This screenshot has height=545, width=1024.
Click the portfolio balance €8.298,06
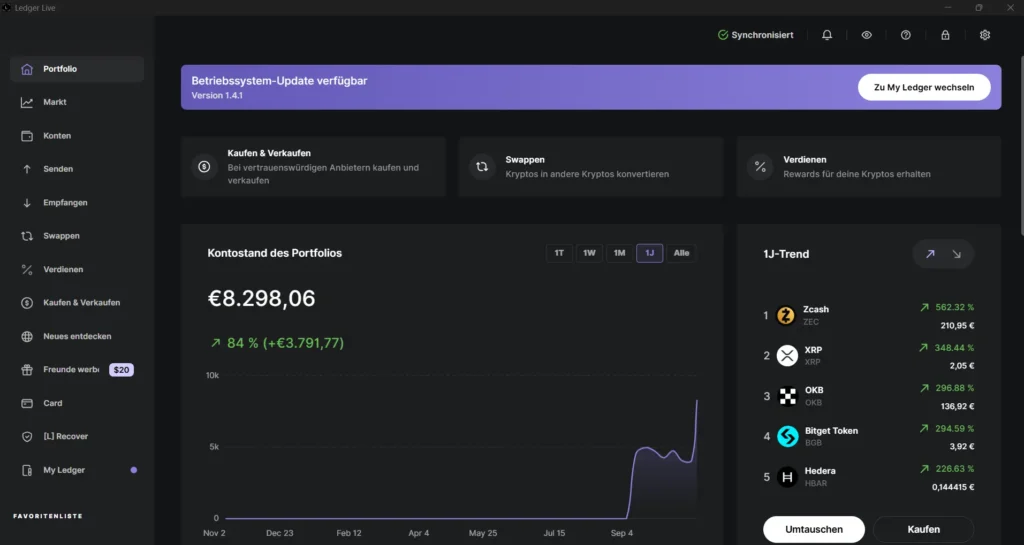(x=261, y=298)
